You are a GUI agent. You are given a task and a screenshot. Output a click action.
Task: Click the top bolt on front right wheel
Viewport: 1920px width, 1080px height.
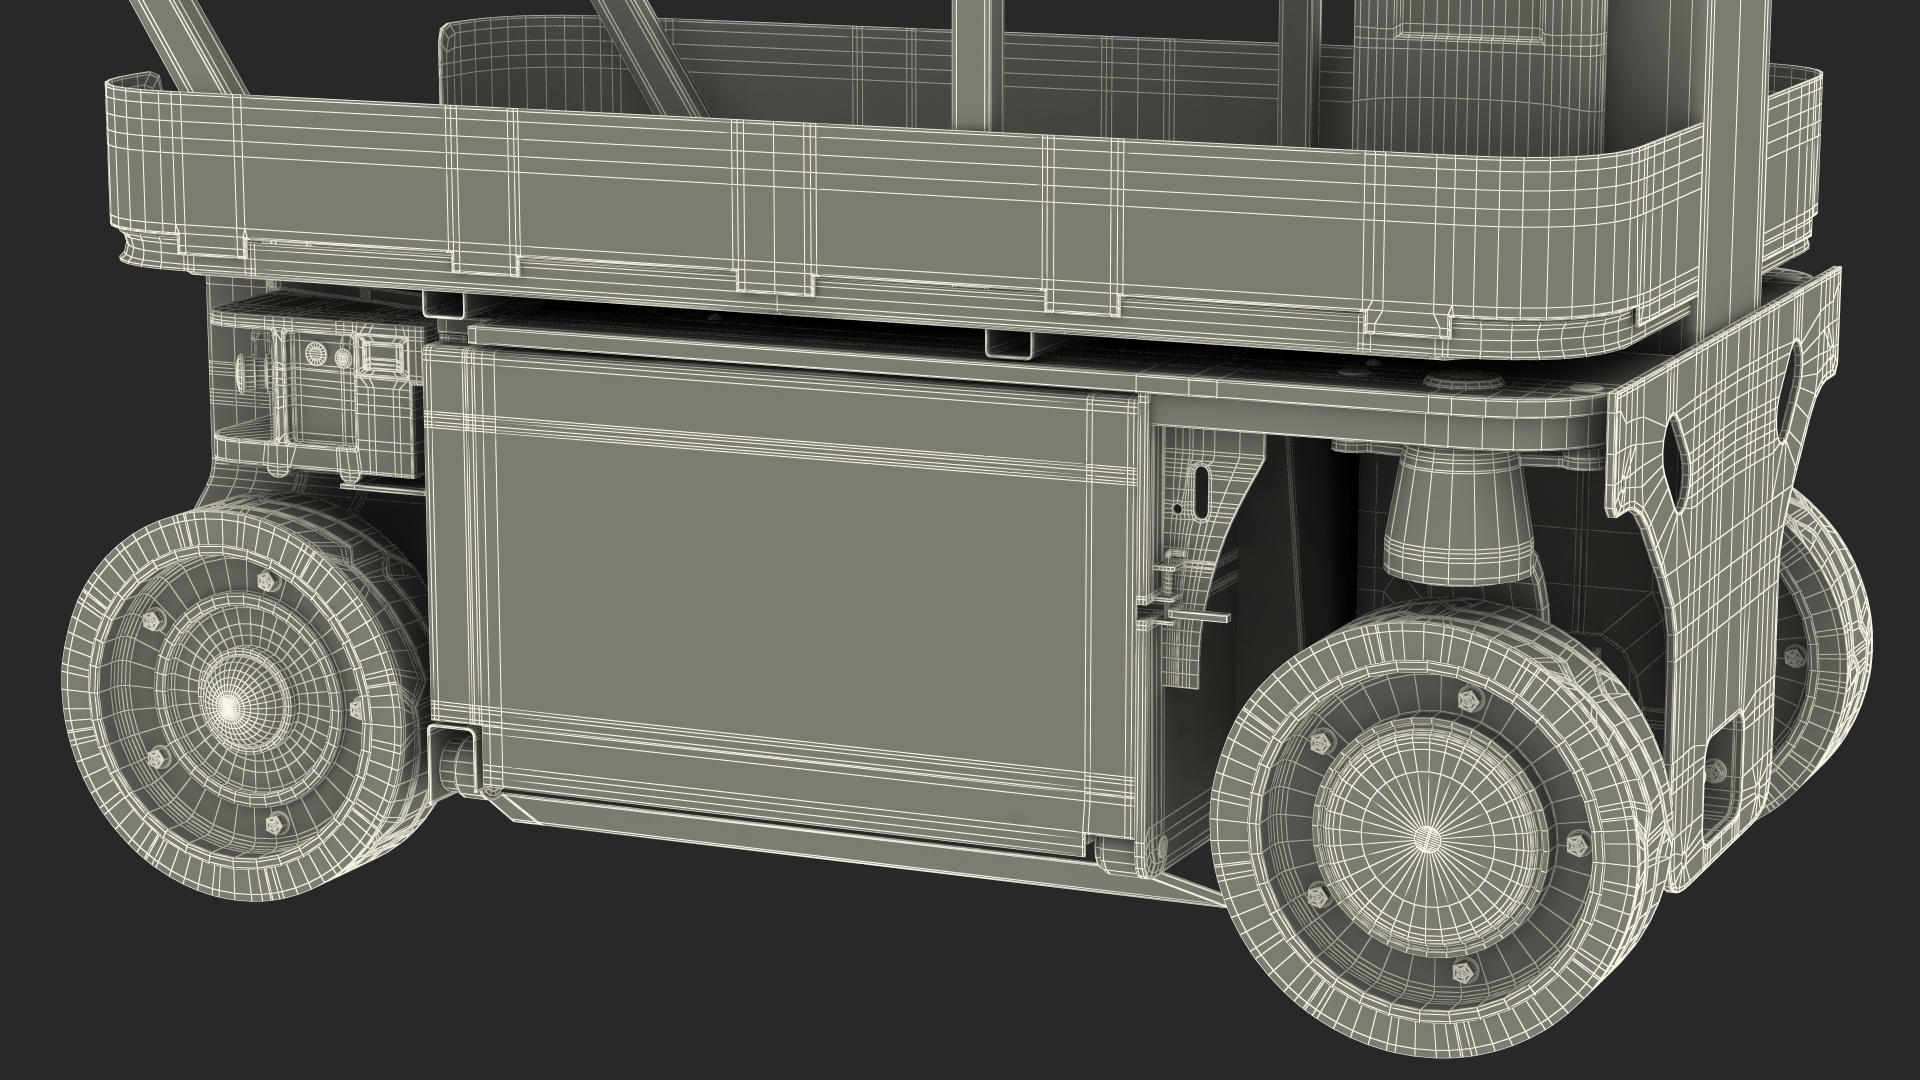point(1469,698)
